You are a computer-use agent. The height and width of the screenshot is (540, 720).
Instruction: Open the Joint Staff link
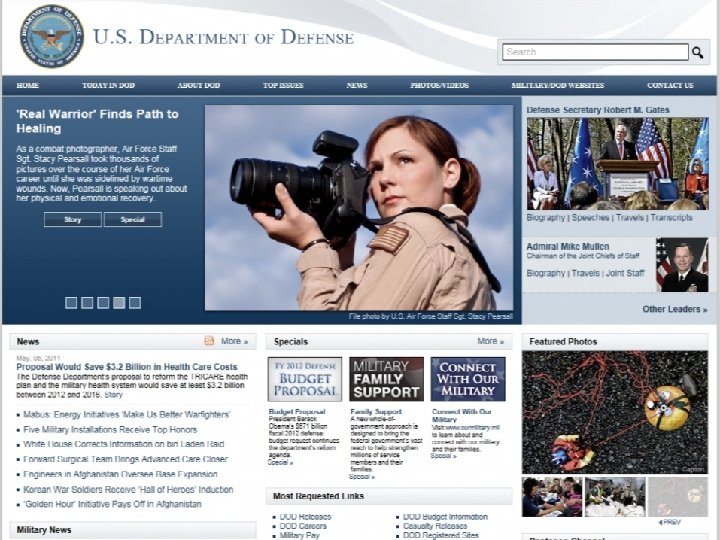tap(625, 273)
